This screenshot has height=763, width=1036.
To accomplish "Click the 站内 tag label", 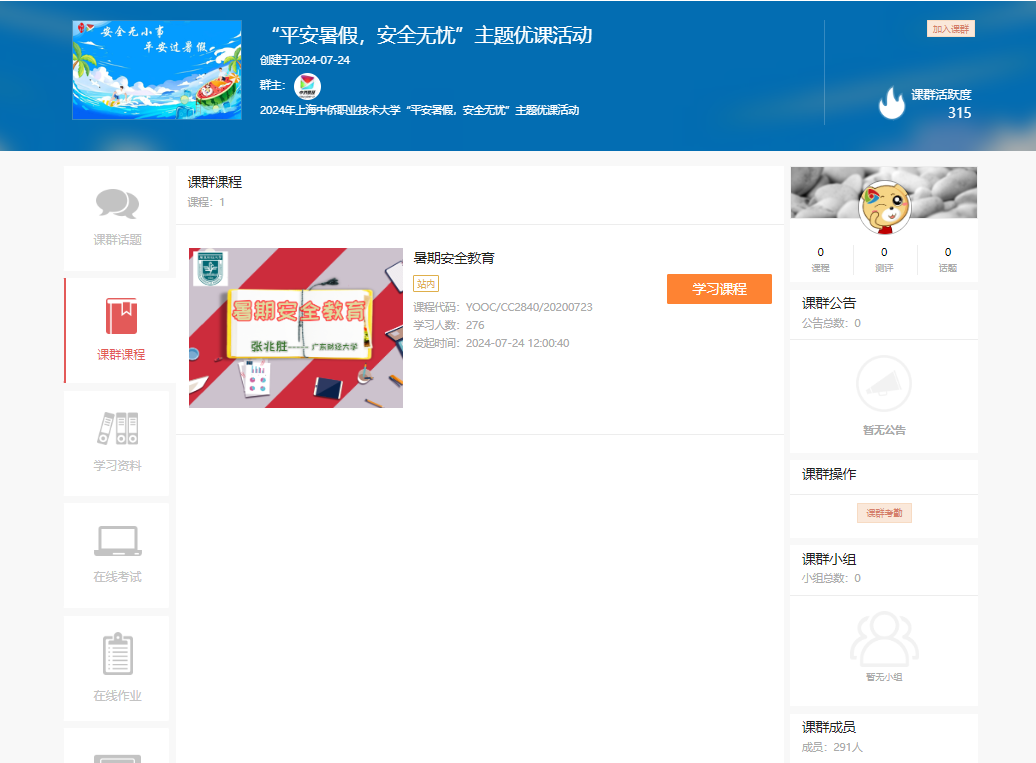I will coord(426,284).
